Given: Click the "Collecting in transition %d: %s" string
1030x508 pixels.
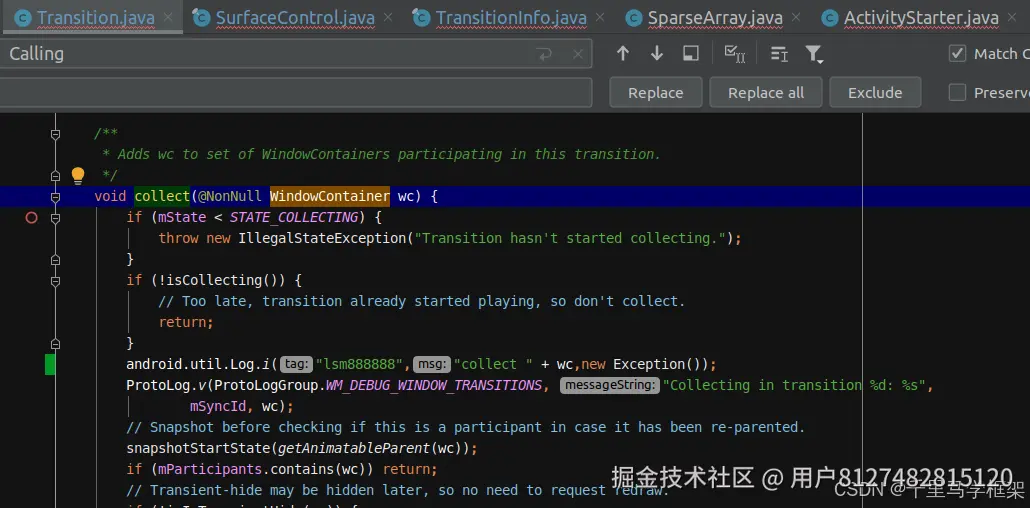Looking at the screenshot, I should click(x=794, y=385).
